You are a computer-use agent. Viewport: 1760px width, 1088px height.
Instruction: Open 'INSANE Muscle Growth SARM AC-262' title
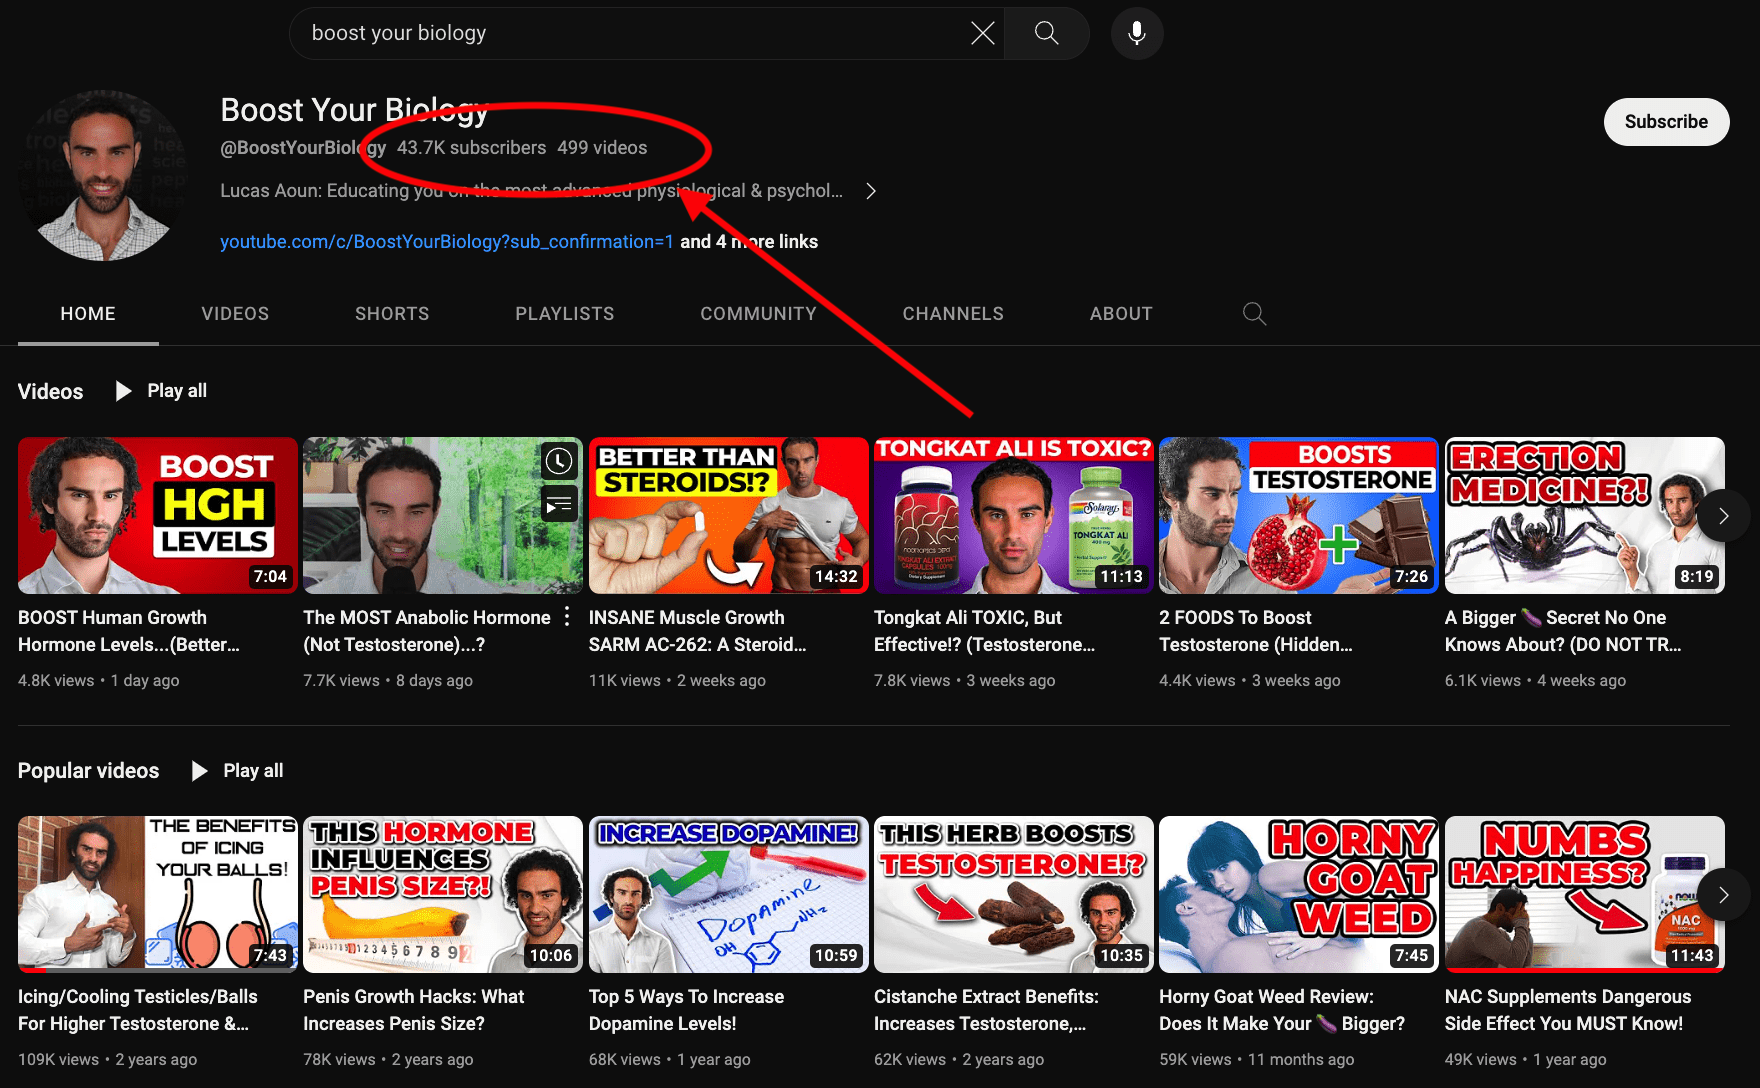click(698, 631)
